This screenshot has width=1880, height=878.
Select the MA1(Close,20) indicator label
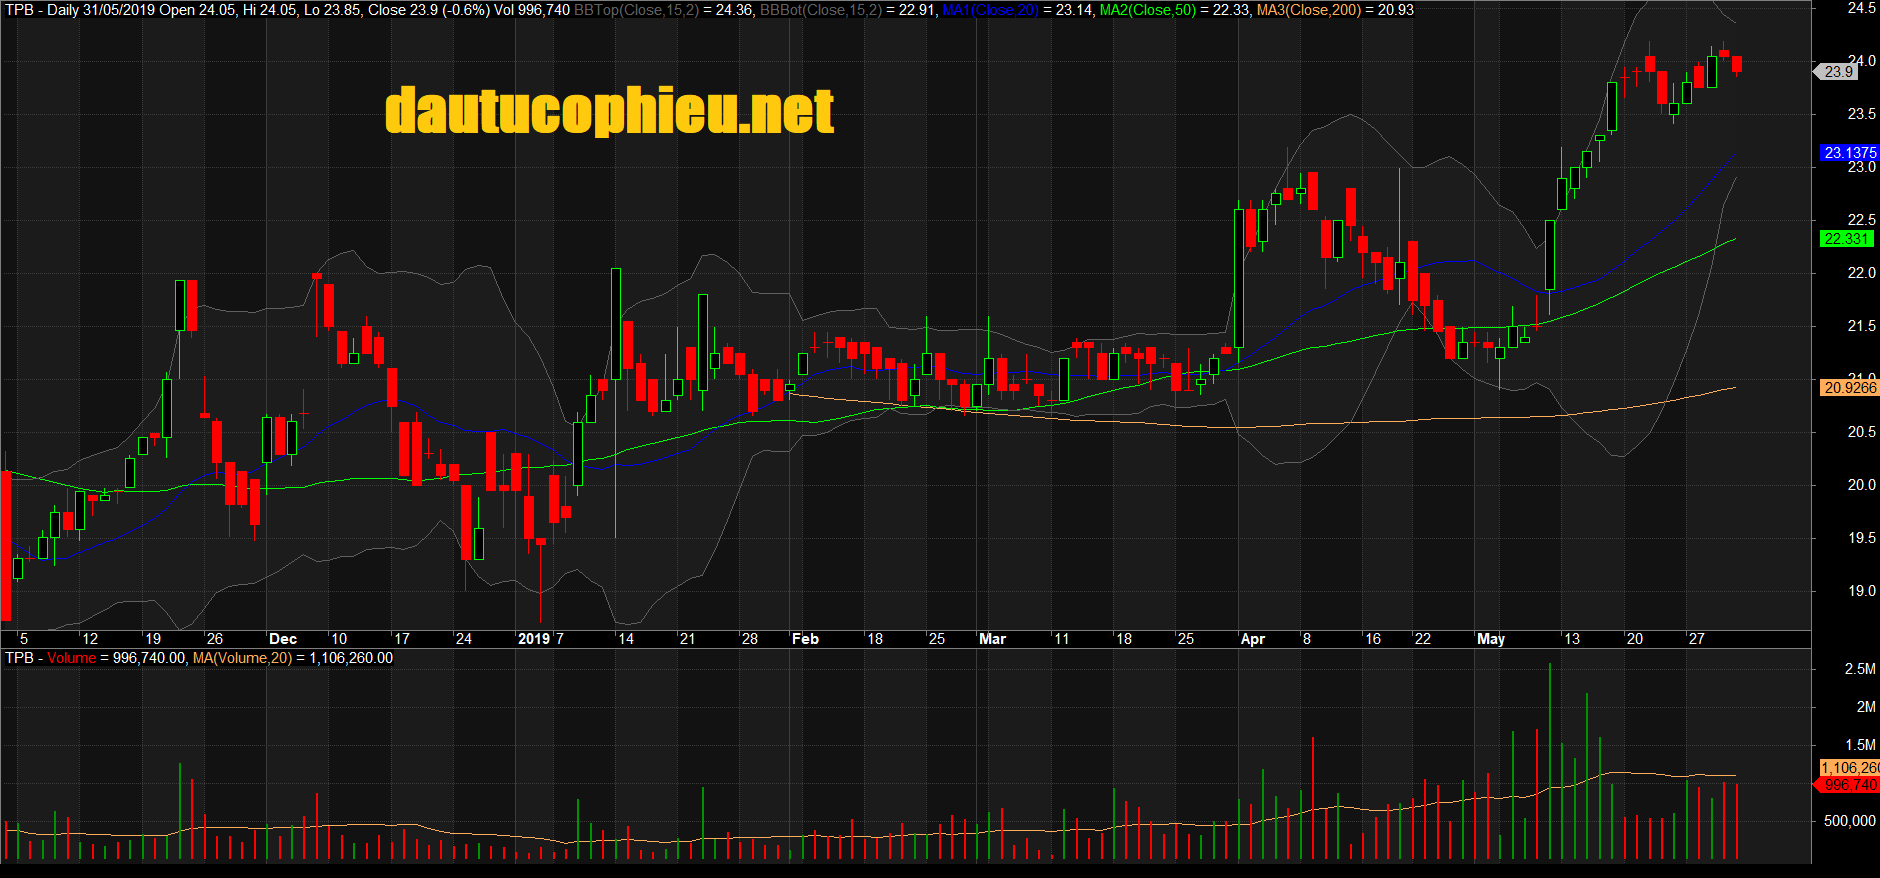(990, 10)
